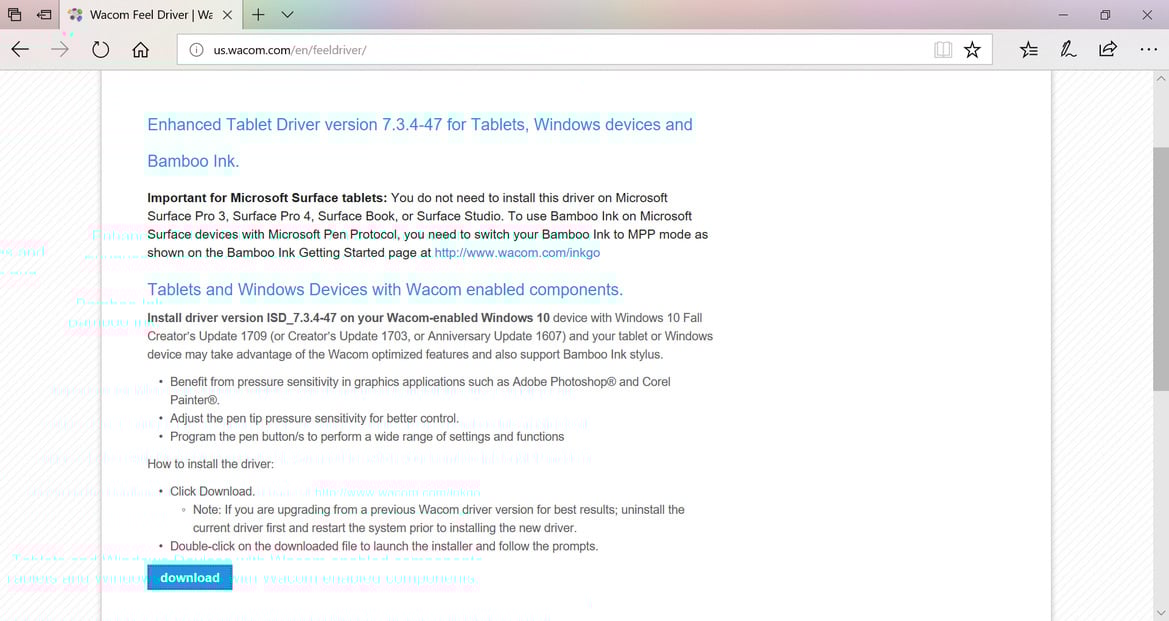Click the Forward navigation arrow
1169x621 pixels.
[60, 50]
